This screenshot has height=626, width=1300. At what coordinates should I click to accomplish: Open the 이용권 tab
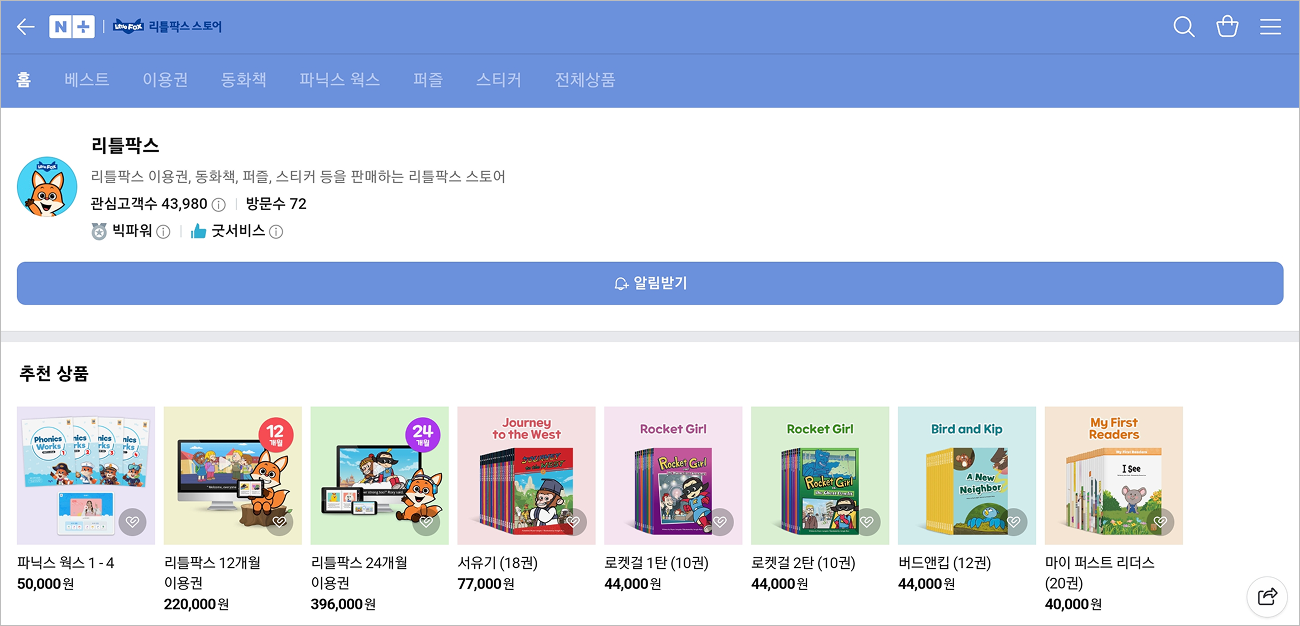point(165,80)
